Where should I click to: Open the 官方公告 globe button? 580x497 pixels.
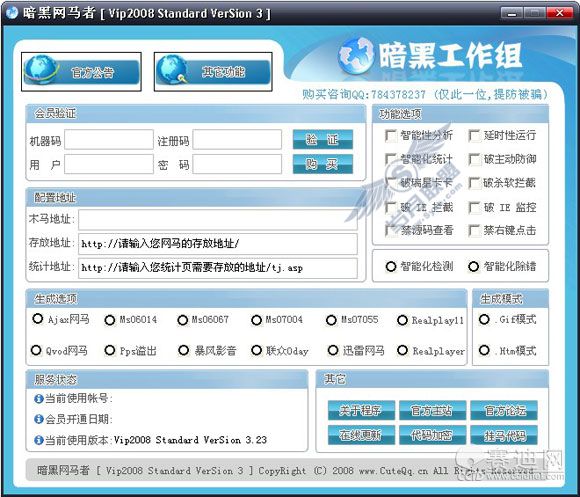tap(81, 71)
